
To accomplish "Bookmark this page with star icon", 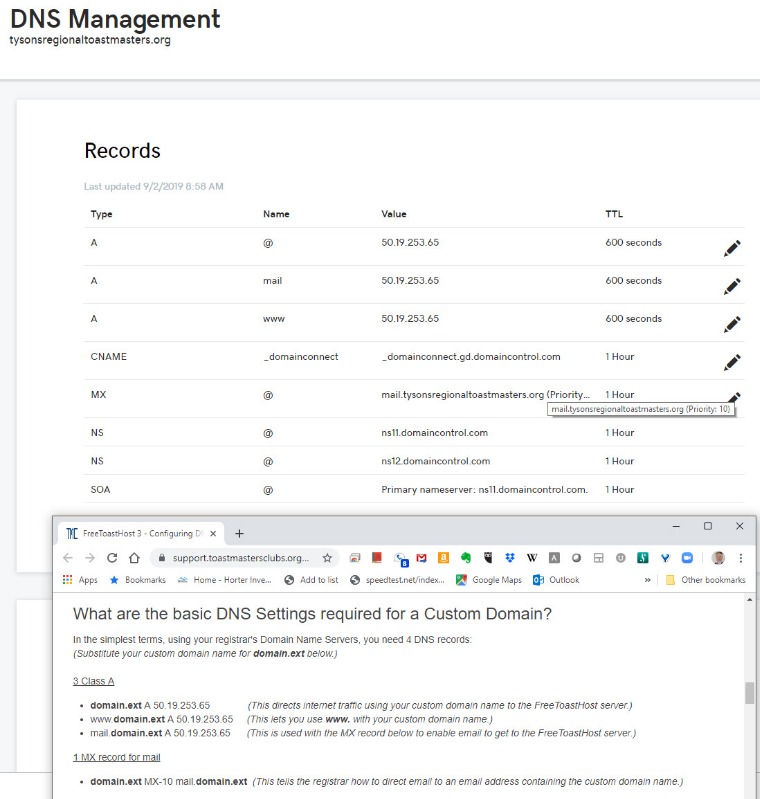I will pos(327,558).
